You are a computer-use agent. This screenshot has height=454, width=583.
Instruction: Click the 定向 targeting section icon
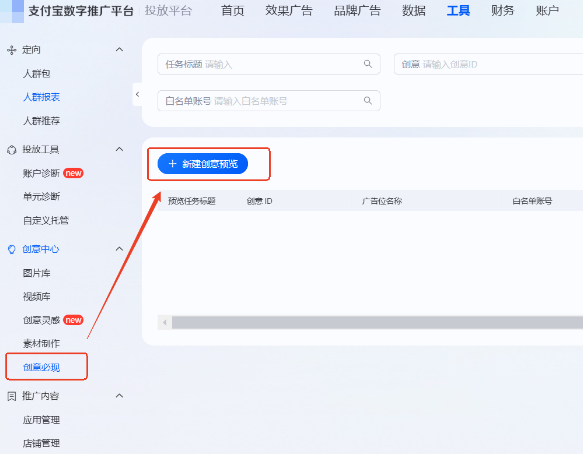click(x=12, y=50)
